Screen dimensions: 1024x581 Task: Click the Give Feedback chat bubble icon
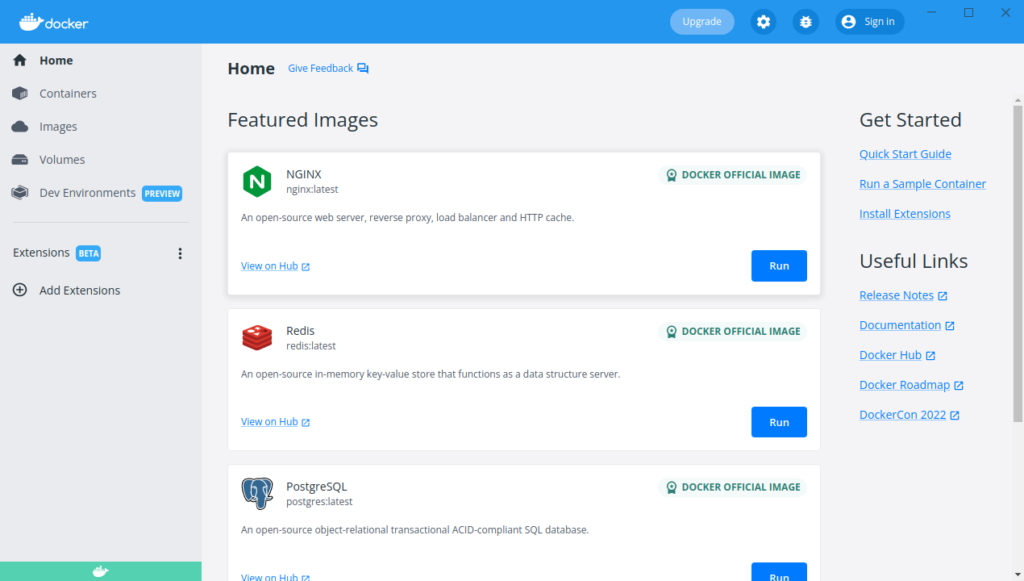363,69
